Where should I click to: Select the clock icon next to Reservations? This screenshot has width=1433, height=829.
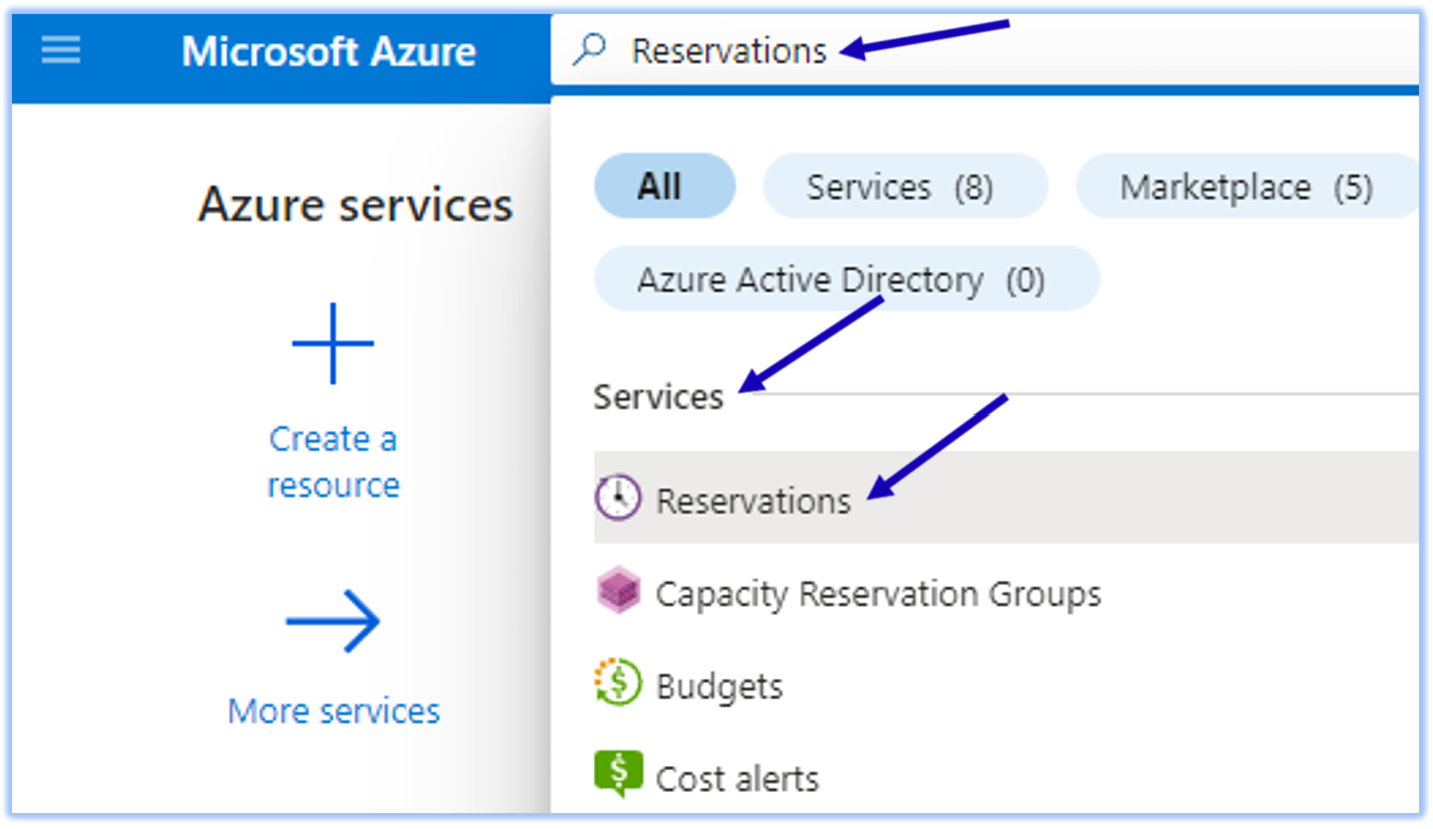click(x=618, y=497)
